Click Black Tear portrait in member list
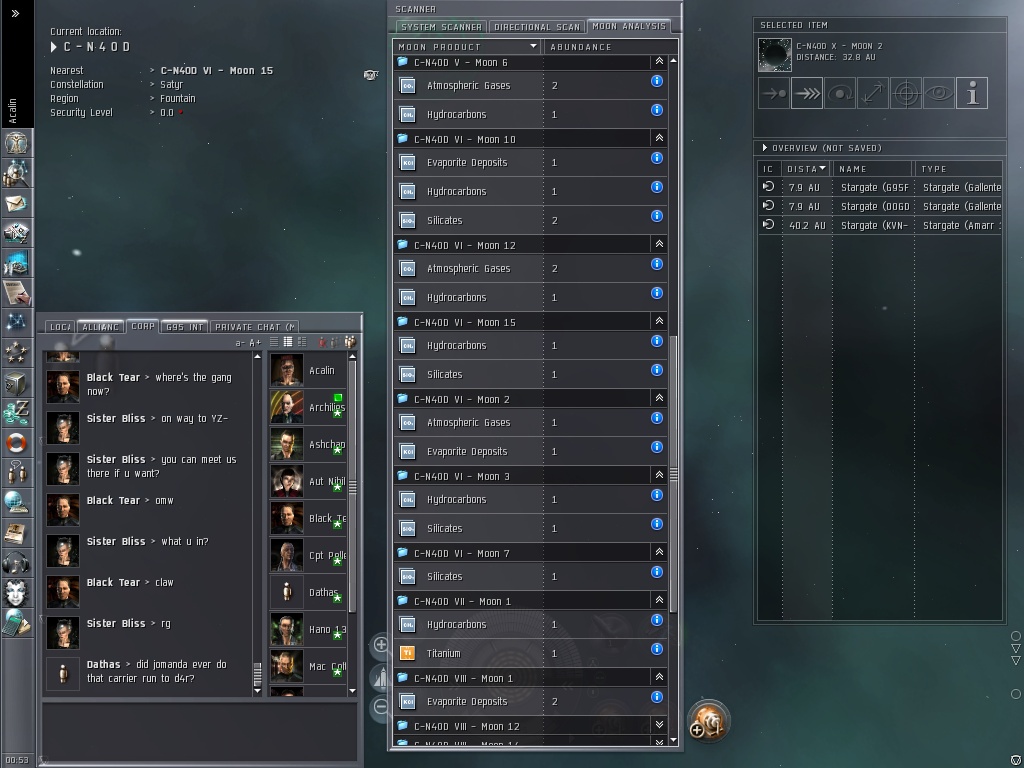Screen dimensions: 1024x768 (287, 518)
